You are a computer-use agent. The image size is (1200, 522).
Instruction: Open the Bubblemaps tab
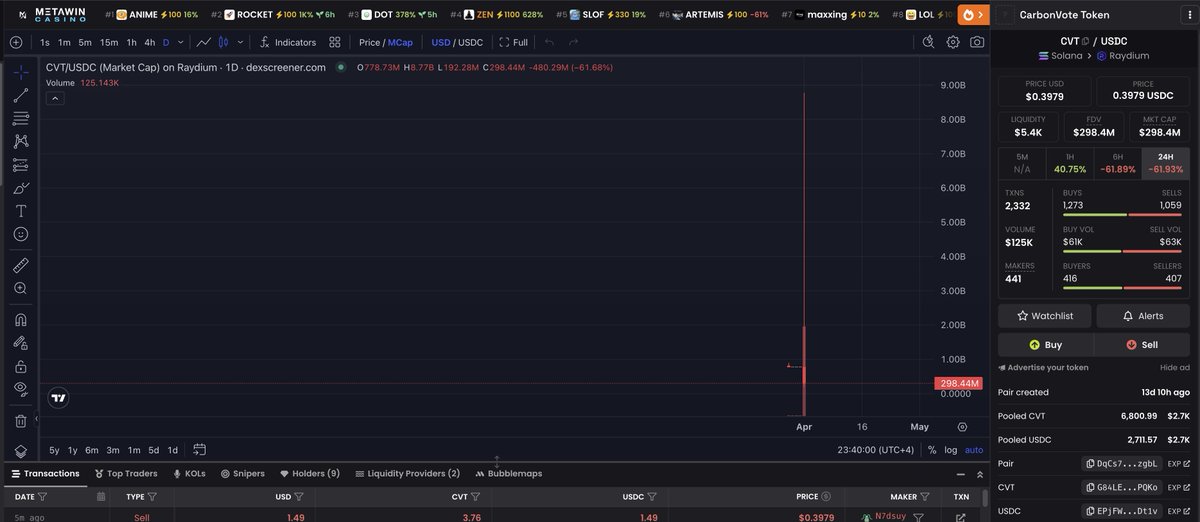[x=508, y=473]
